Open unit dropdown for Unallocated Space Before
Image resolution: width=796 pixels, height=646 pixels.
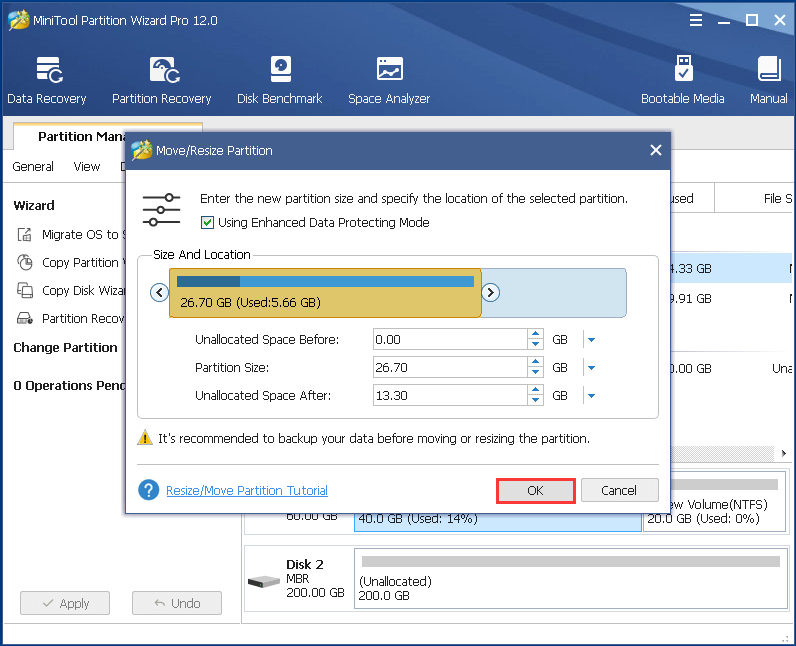(591, 339)
